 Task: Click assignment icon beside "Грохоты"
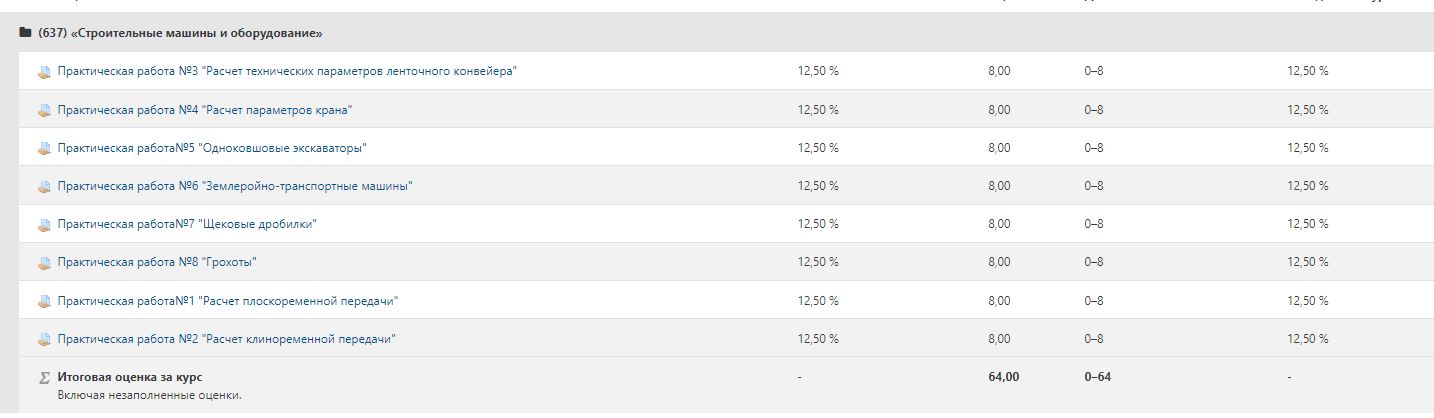coord(44,263)
